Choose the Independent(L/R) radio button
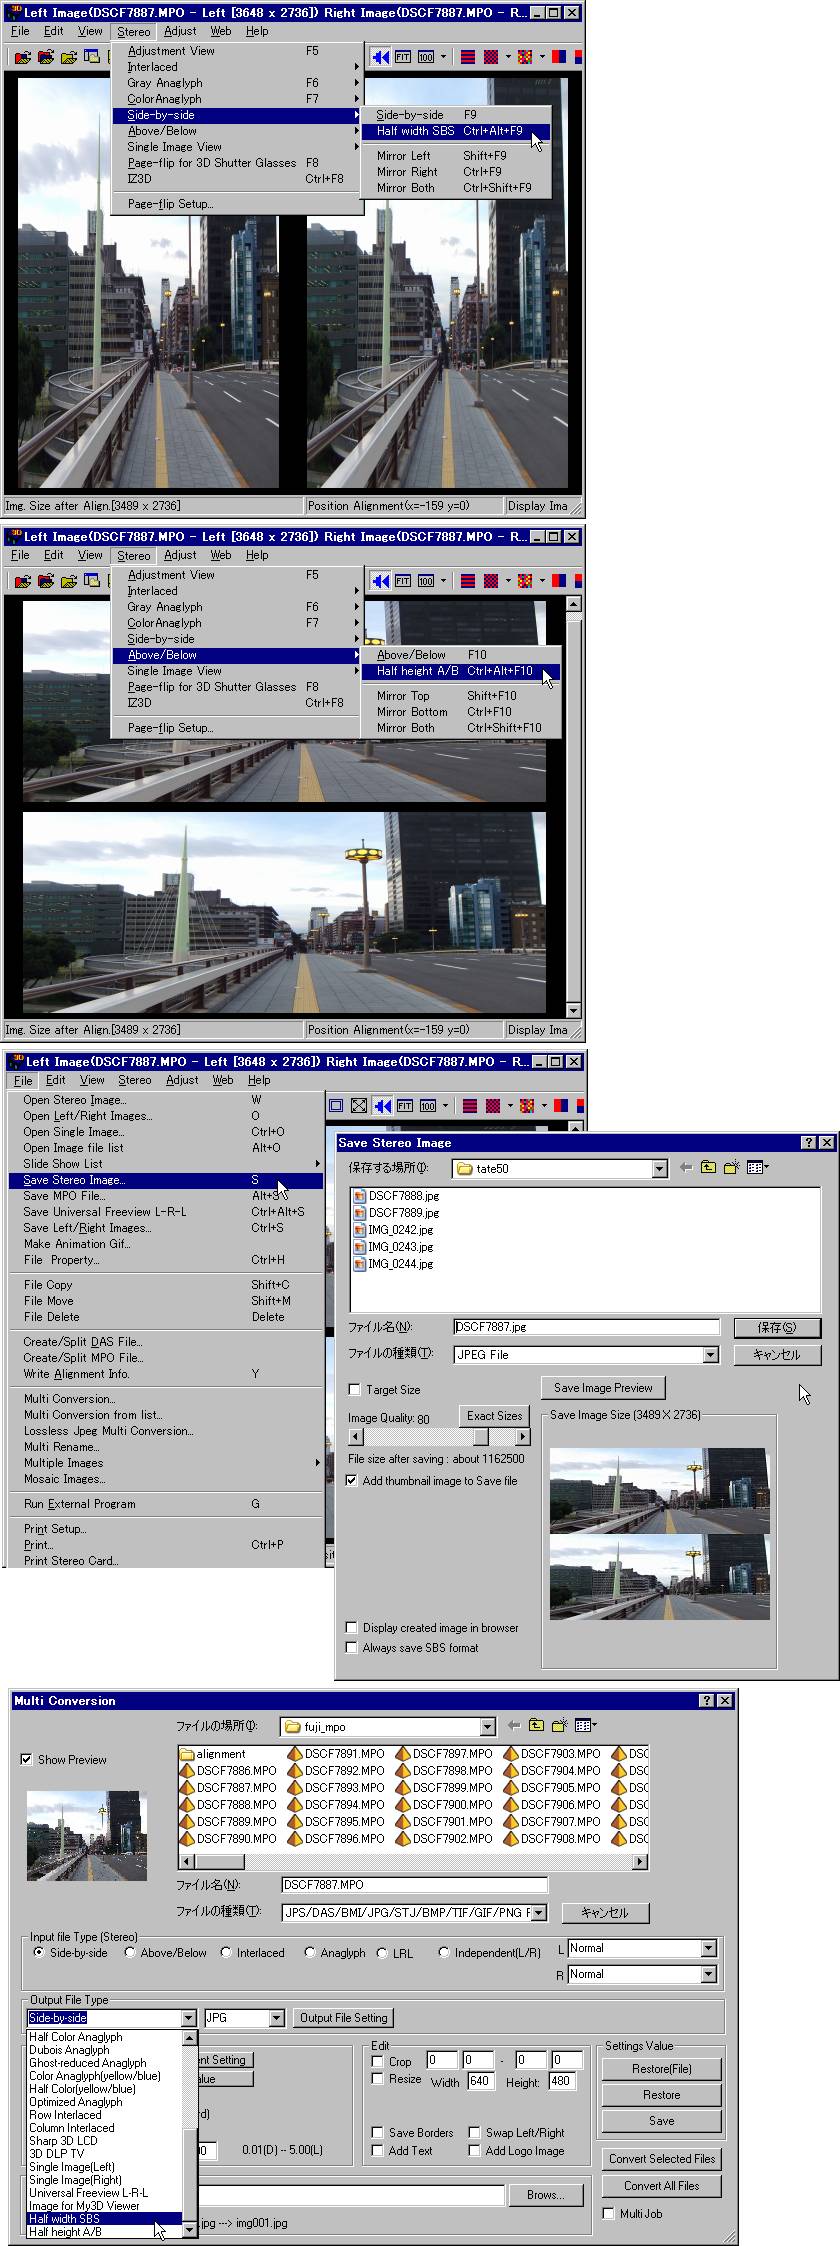 pos(444,1952)
